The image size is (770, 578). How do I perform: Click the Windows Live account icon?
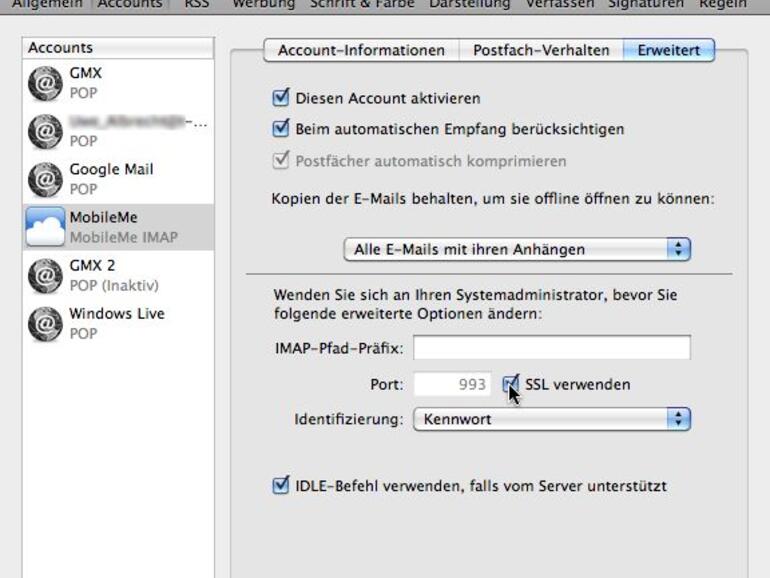pos(45,324)
